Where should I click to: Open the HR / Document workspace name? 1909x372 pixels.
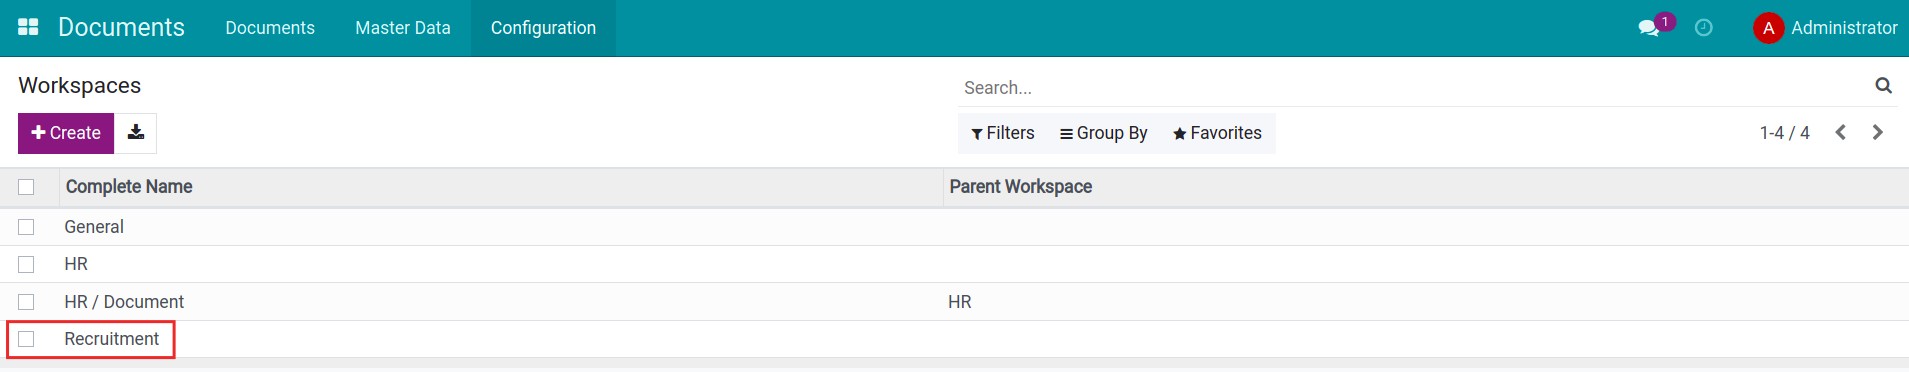pyautogui.click(x=124, y=302)
